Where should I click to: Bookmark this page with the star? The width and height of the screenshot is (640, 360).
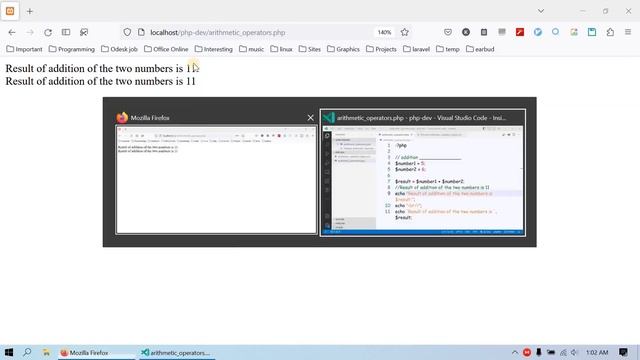tap(404, 32)
